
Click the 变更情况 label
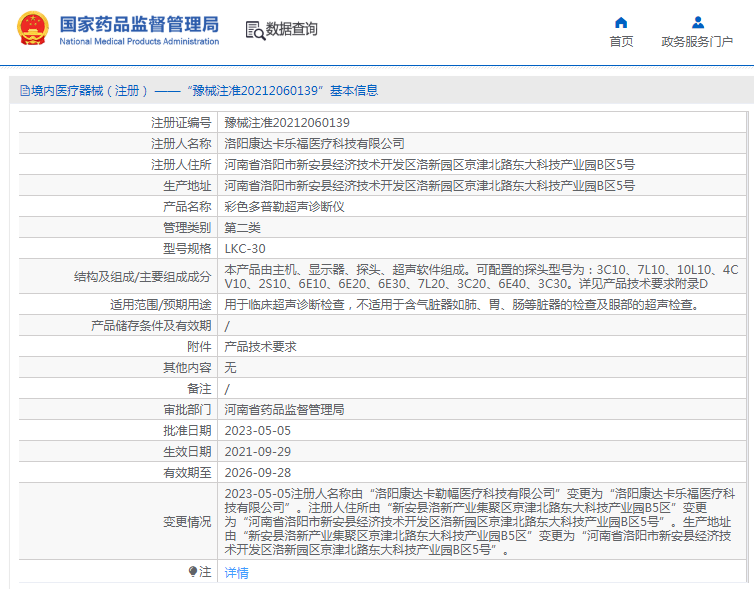187,522
